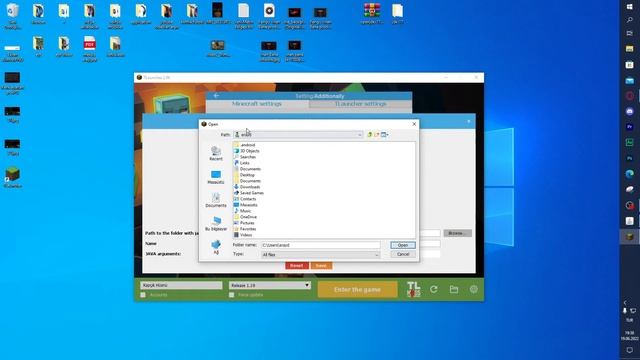Select the Videos folder

(243, 235)
